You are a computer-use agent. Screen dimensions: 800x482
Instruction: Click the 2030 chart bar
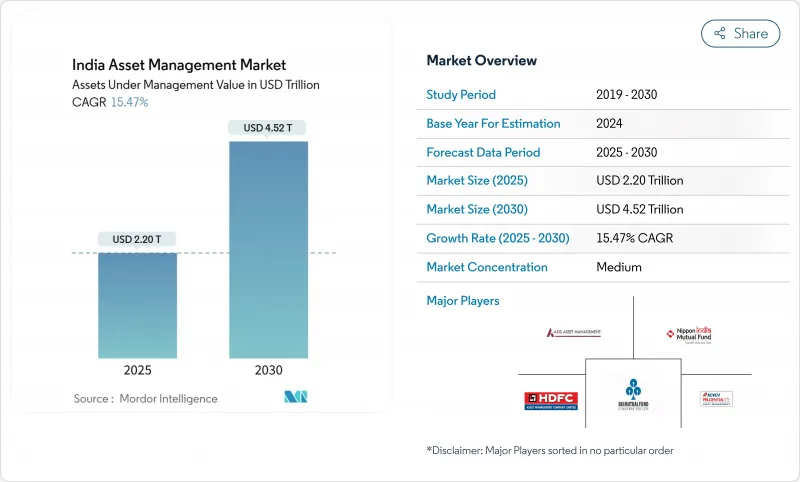[268, 249]
